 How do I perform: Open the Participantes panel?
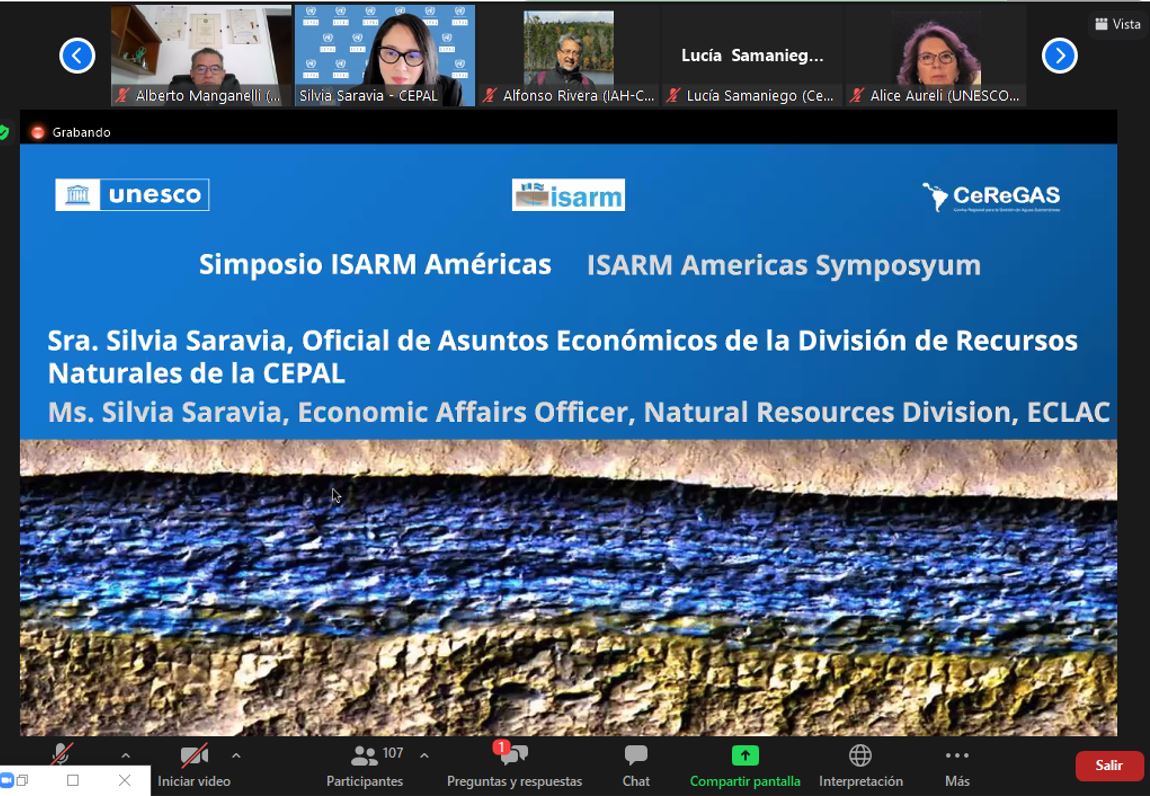365,766
